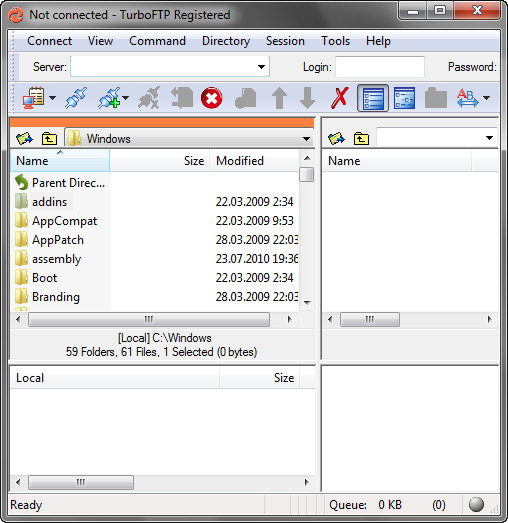Click the grayed Reconnect document arrow icon
508x523 pixels.
(182, 98)
